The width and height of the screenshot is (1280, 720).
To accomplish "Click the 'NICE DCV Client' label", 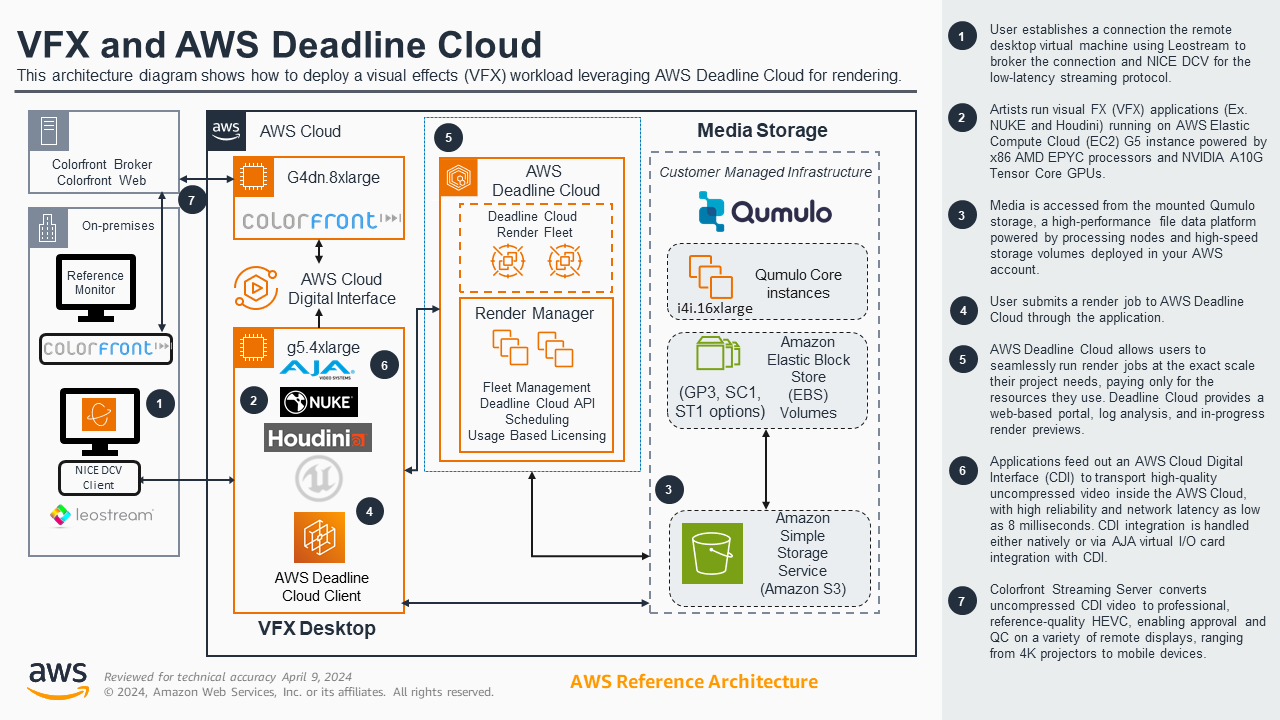I will (x=98, y=477).
